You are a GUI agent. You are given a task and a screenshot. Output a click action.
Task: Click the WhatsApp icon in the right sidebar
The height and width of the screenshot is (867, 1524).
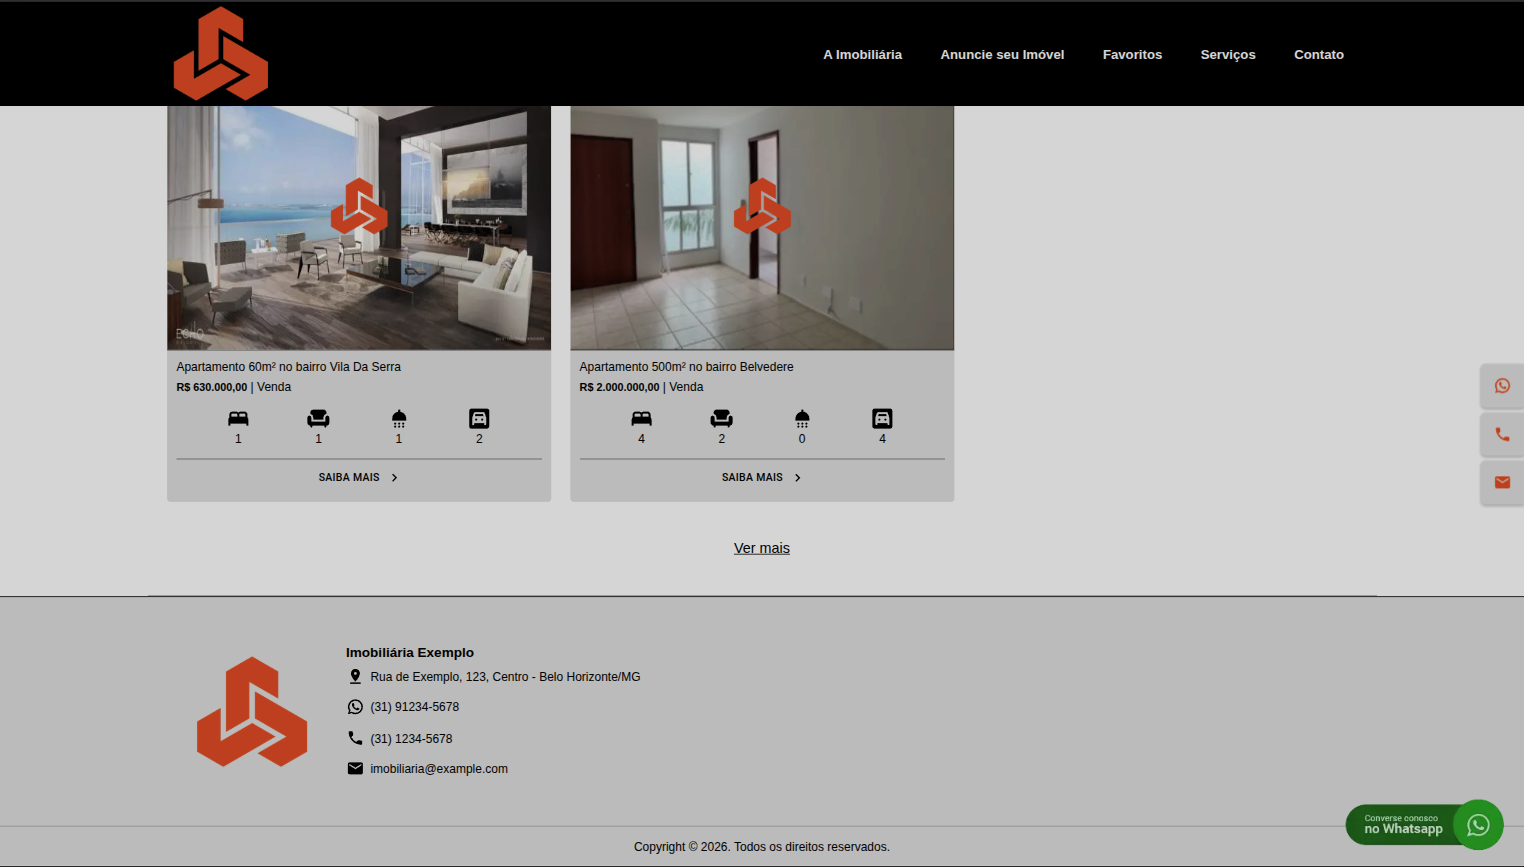tap(1501, 385)
